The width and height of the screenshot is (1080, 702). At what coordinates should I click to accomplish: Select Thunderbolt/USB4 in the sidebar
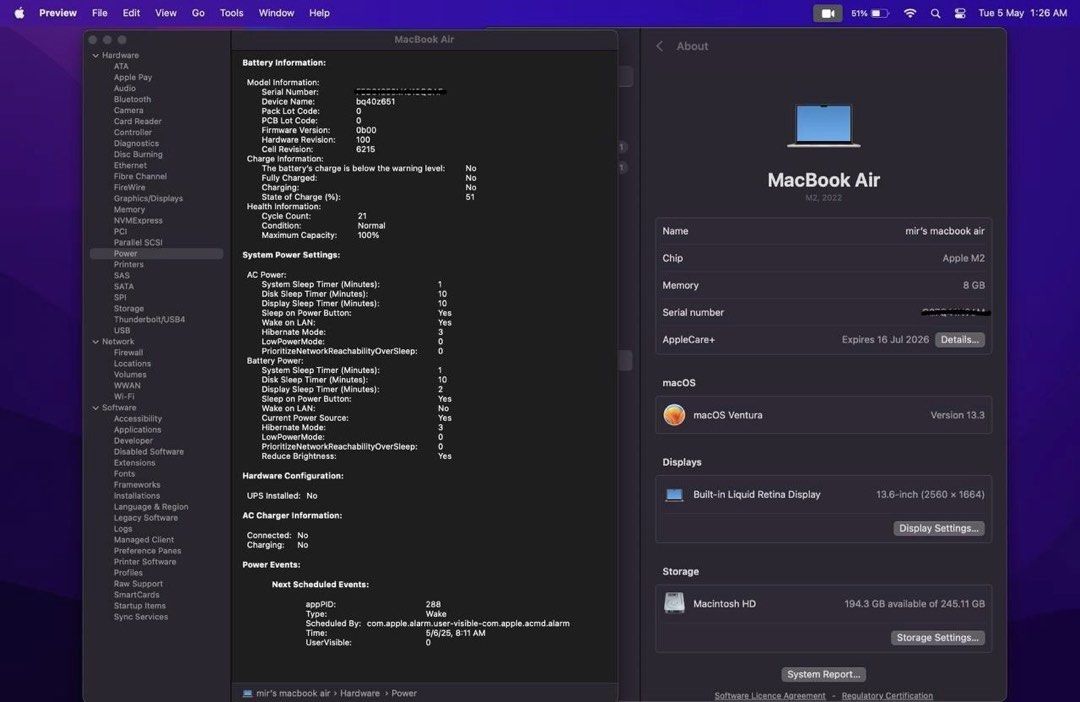click(149, 320)
